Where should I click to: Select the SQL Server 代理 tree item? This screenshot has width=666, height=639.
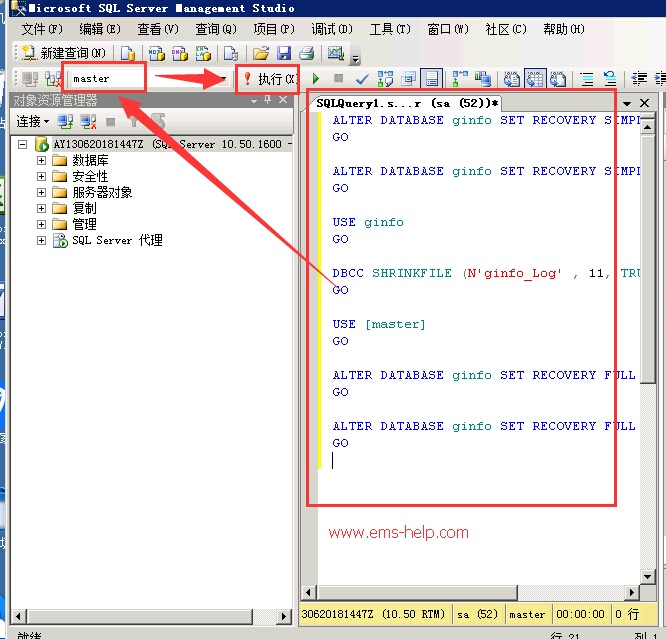[117, 240]
